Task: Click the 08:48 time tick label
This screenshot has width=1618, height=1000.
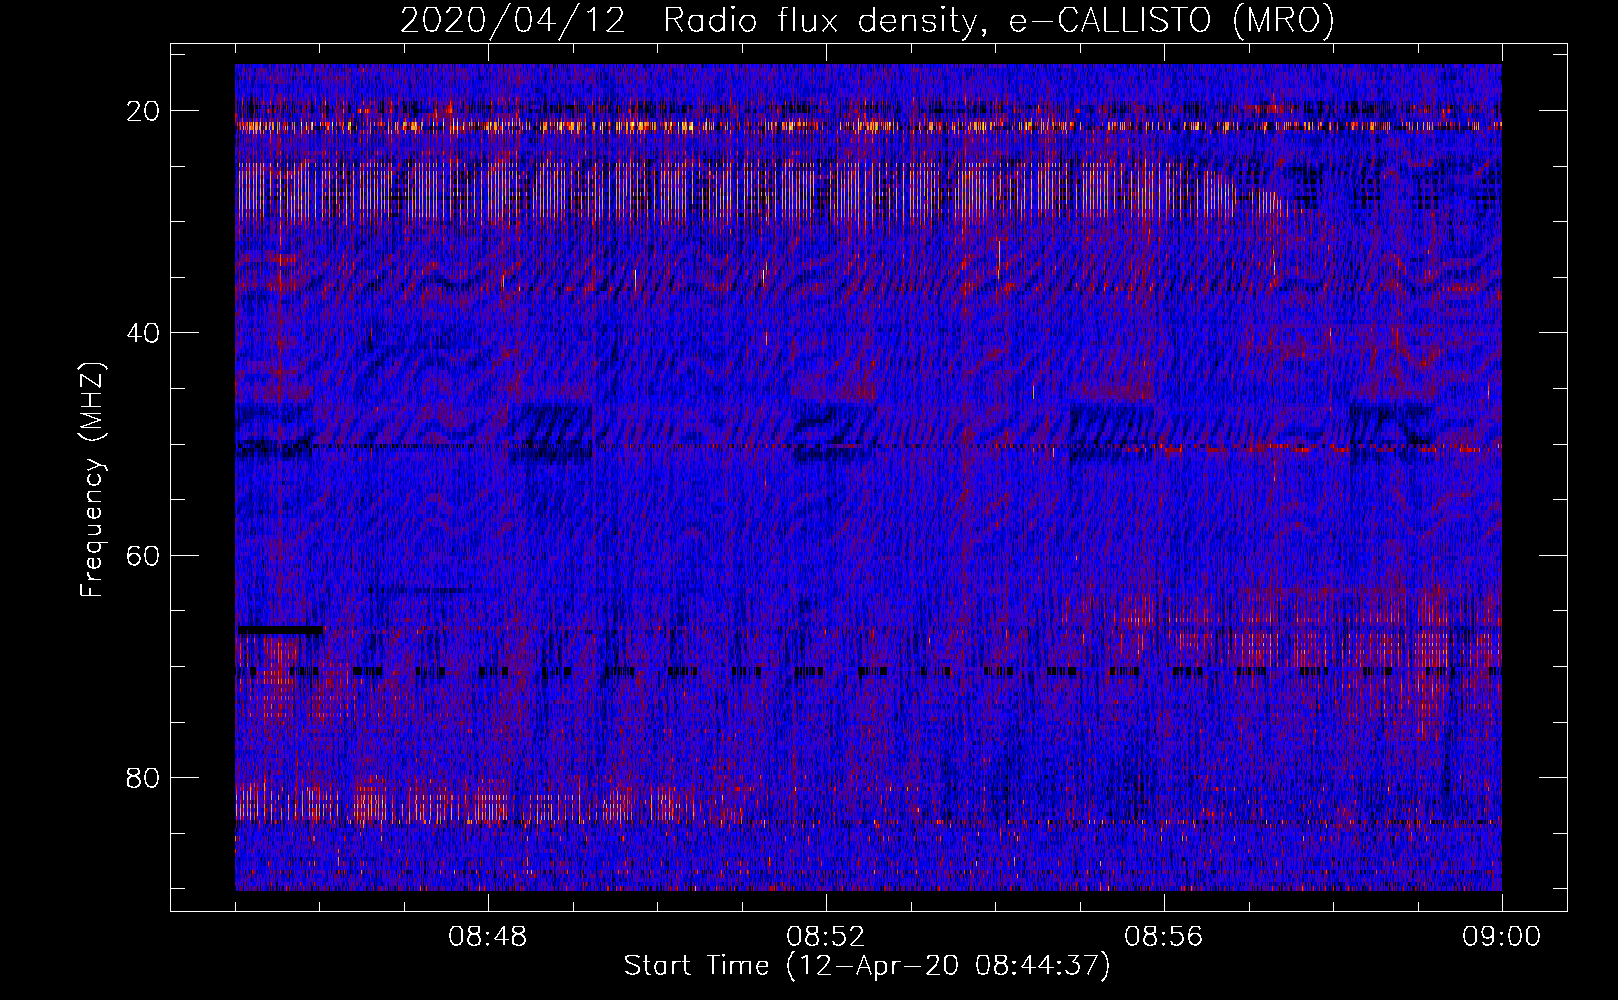Action: pos(488,937)
